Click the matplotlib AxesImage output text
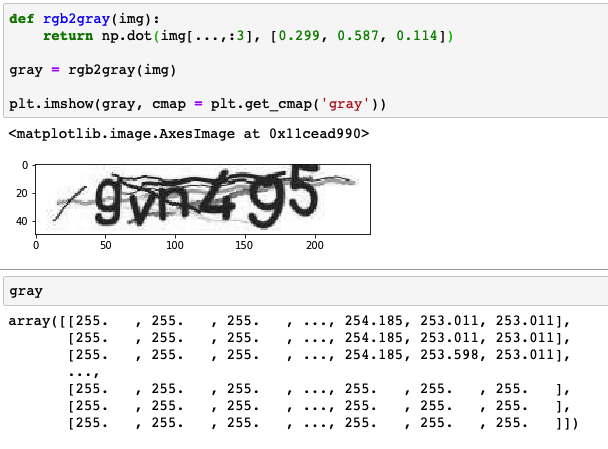 click(188, 133)
